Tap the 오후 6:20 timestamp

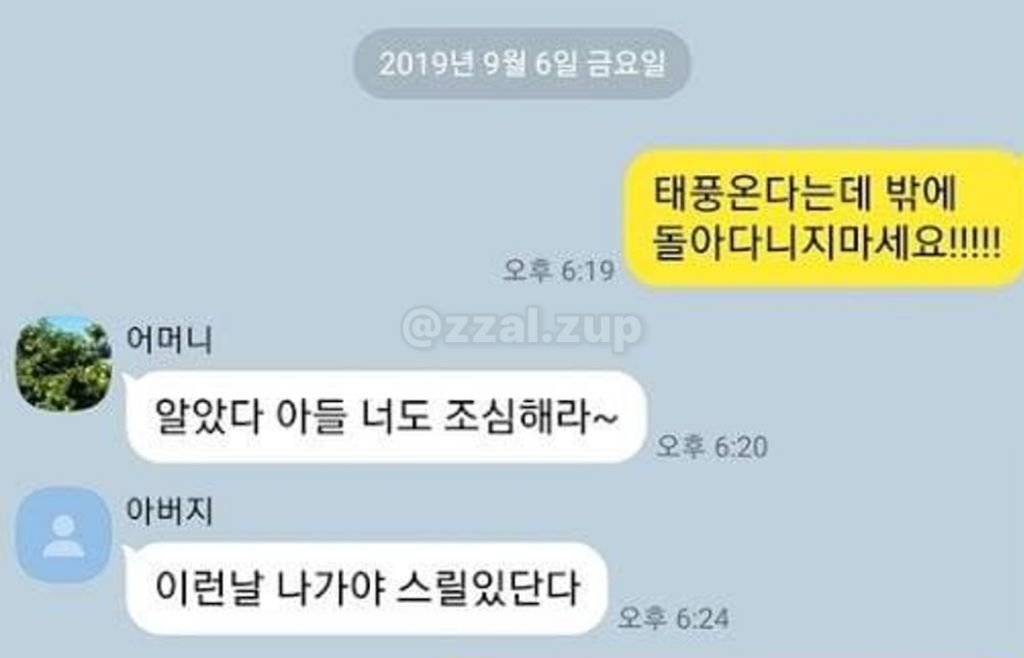[x=711, y=446]
